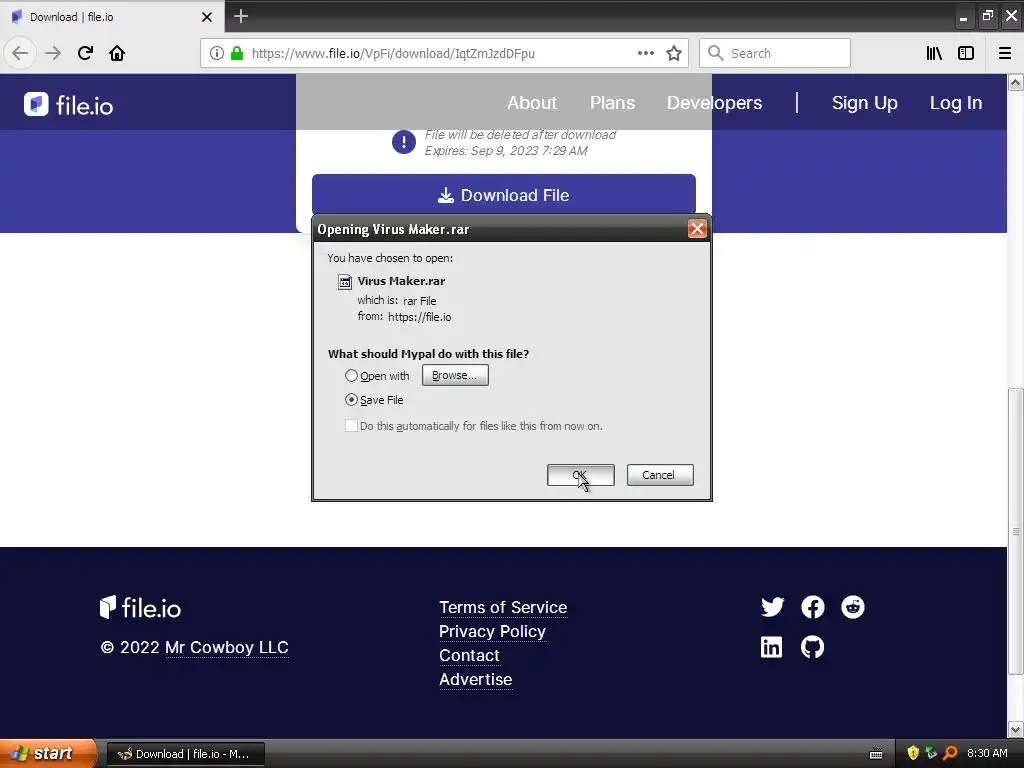Viewport: 1024px width, 768px height.
Task: Click the green secure padlock icon
Action: coord(237,53)
